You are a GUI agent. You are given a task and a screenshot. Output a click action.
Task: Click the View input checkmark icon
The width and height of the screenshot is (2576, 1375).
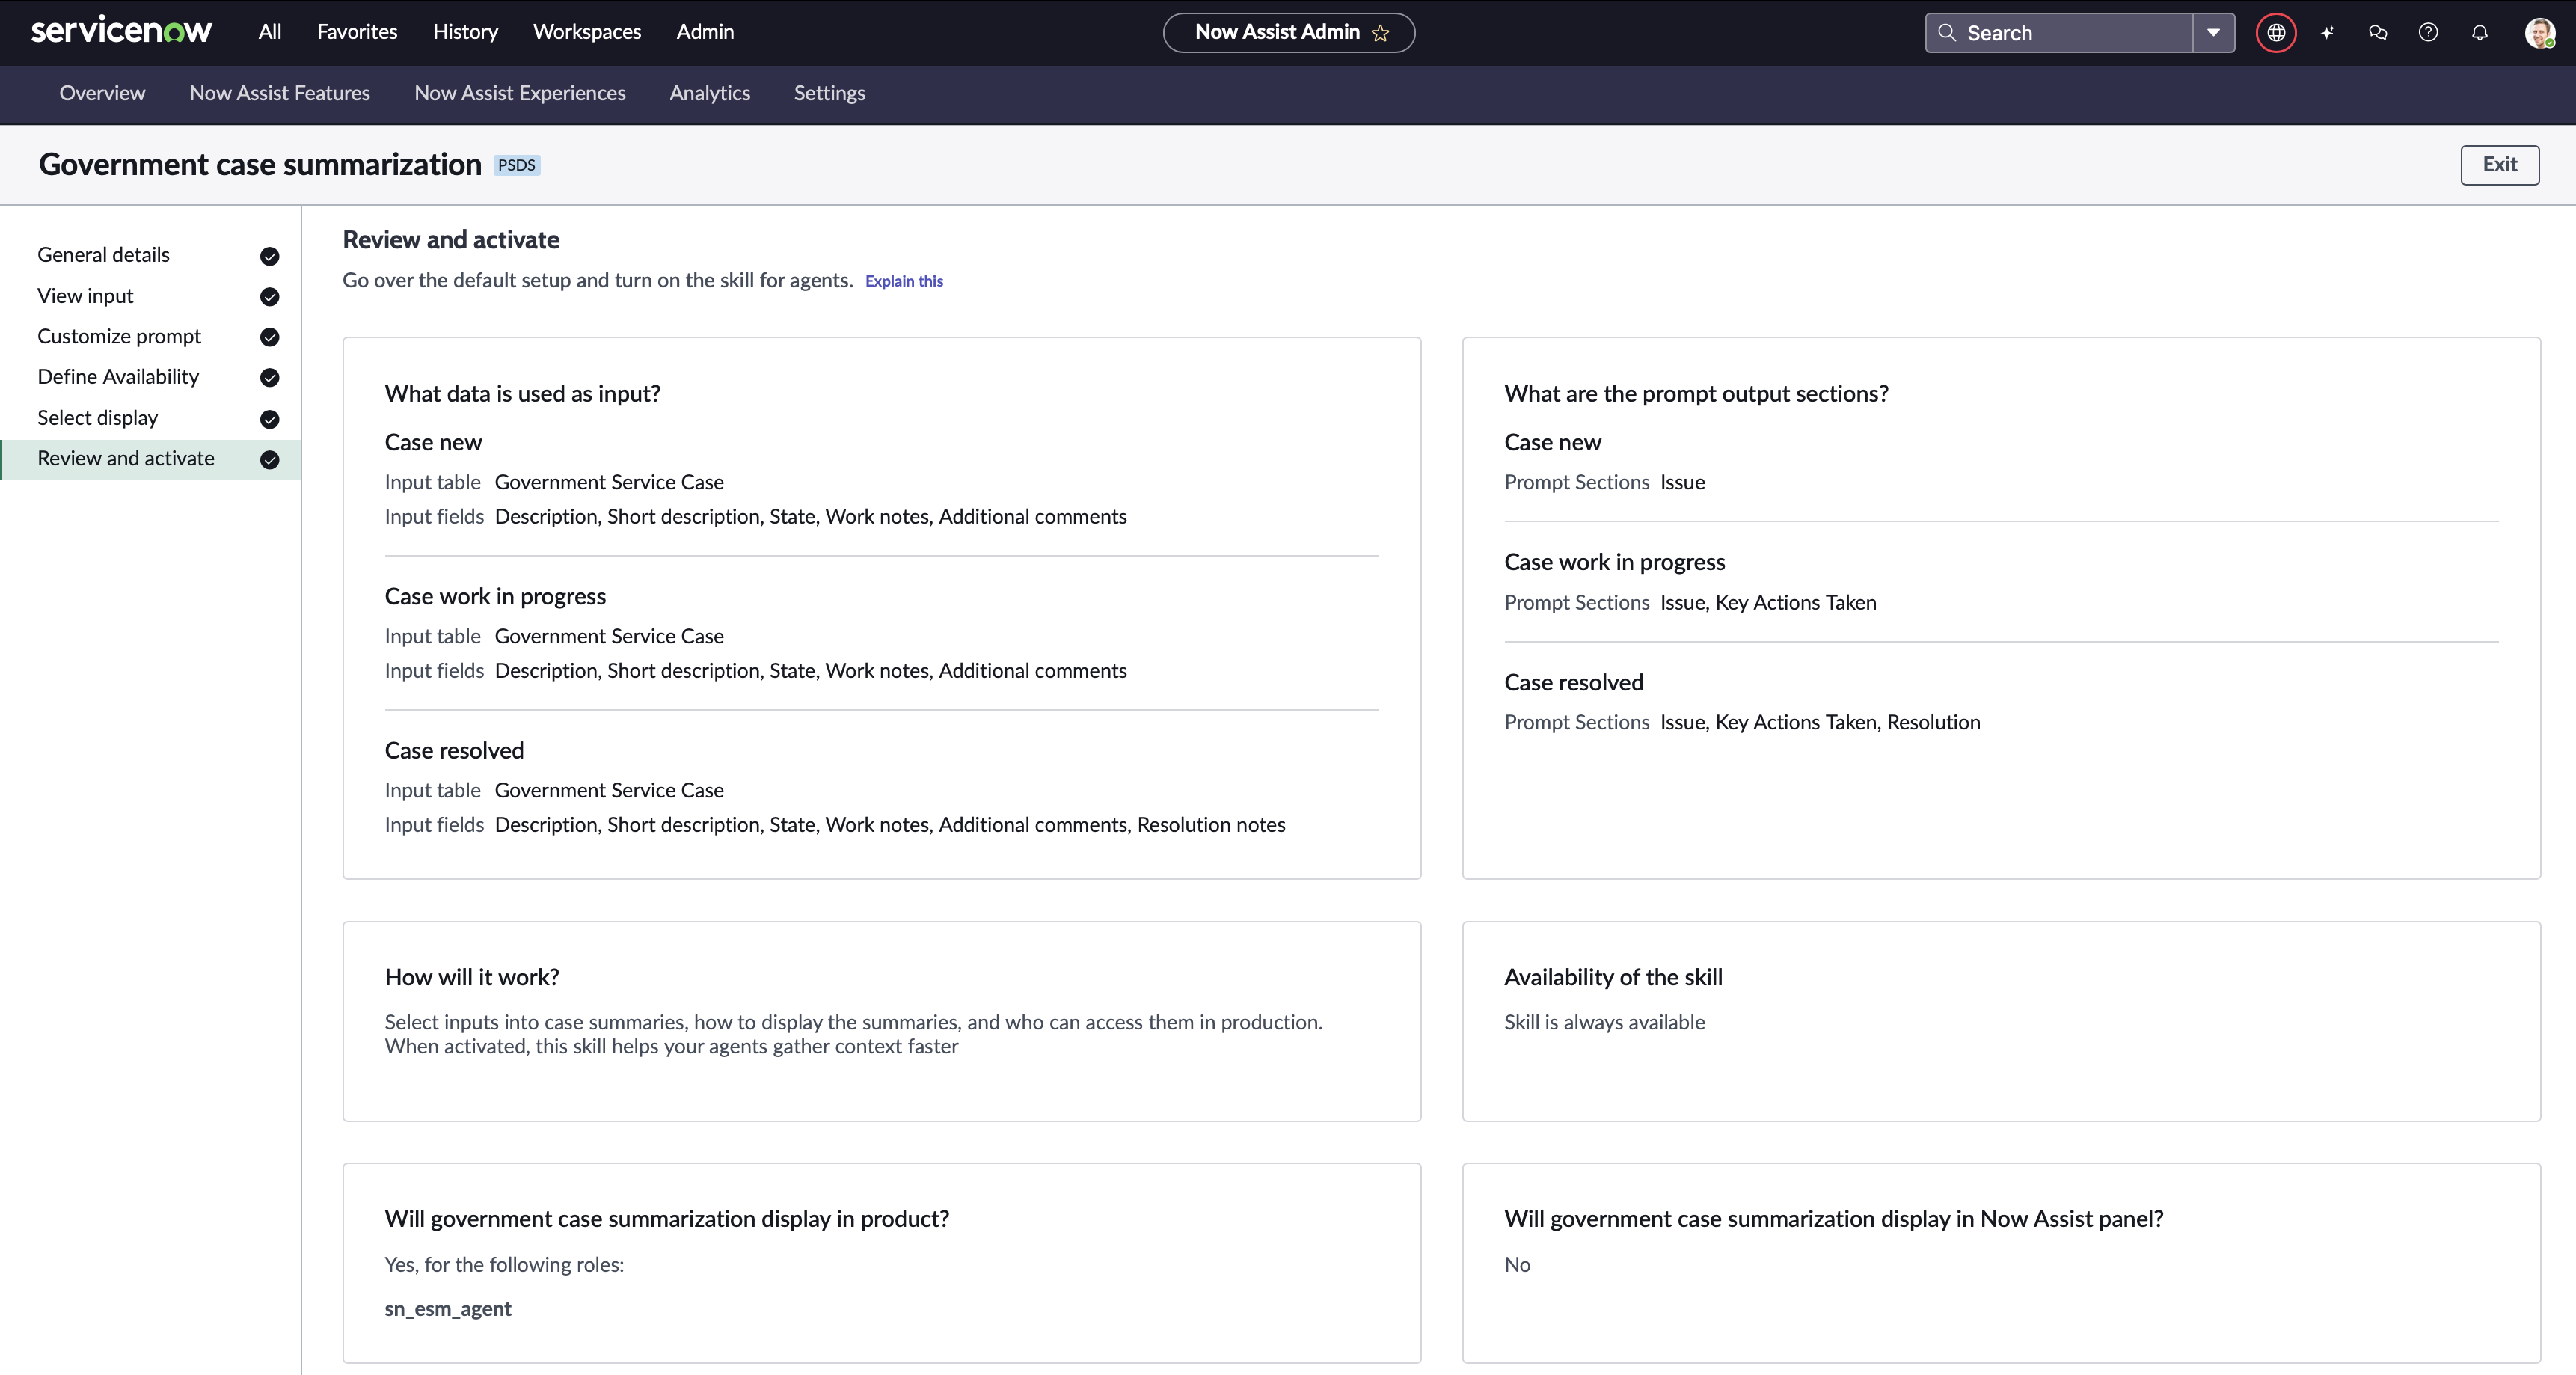click(269, 297)
